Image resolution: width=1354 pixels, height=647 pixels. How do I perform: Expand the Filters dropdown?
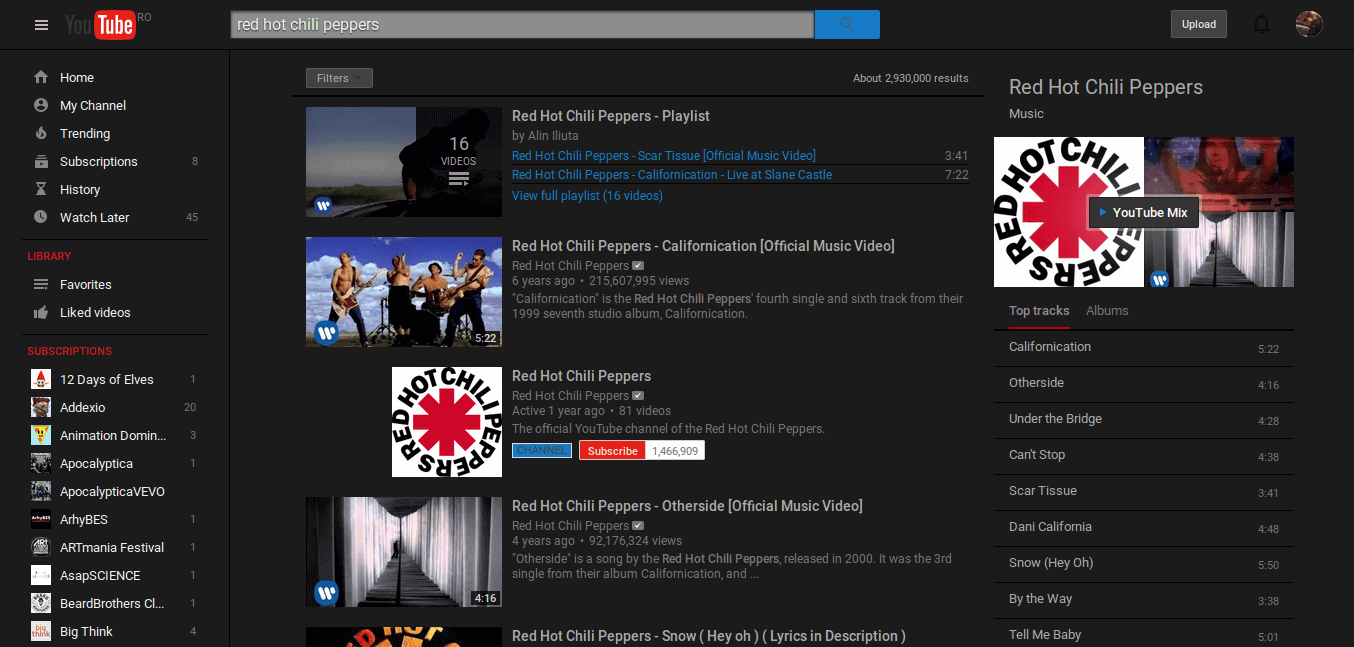tap(339, 78)
